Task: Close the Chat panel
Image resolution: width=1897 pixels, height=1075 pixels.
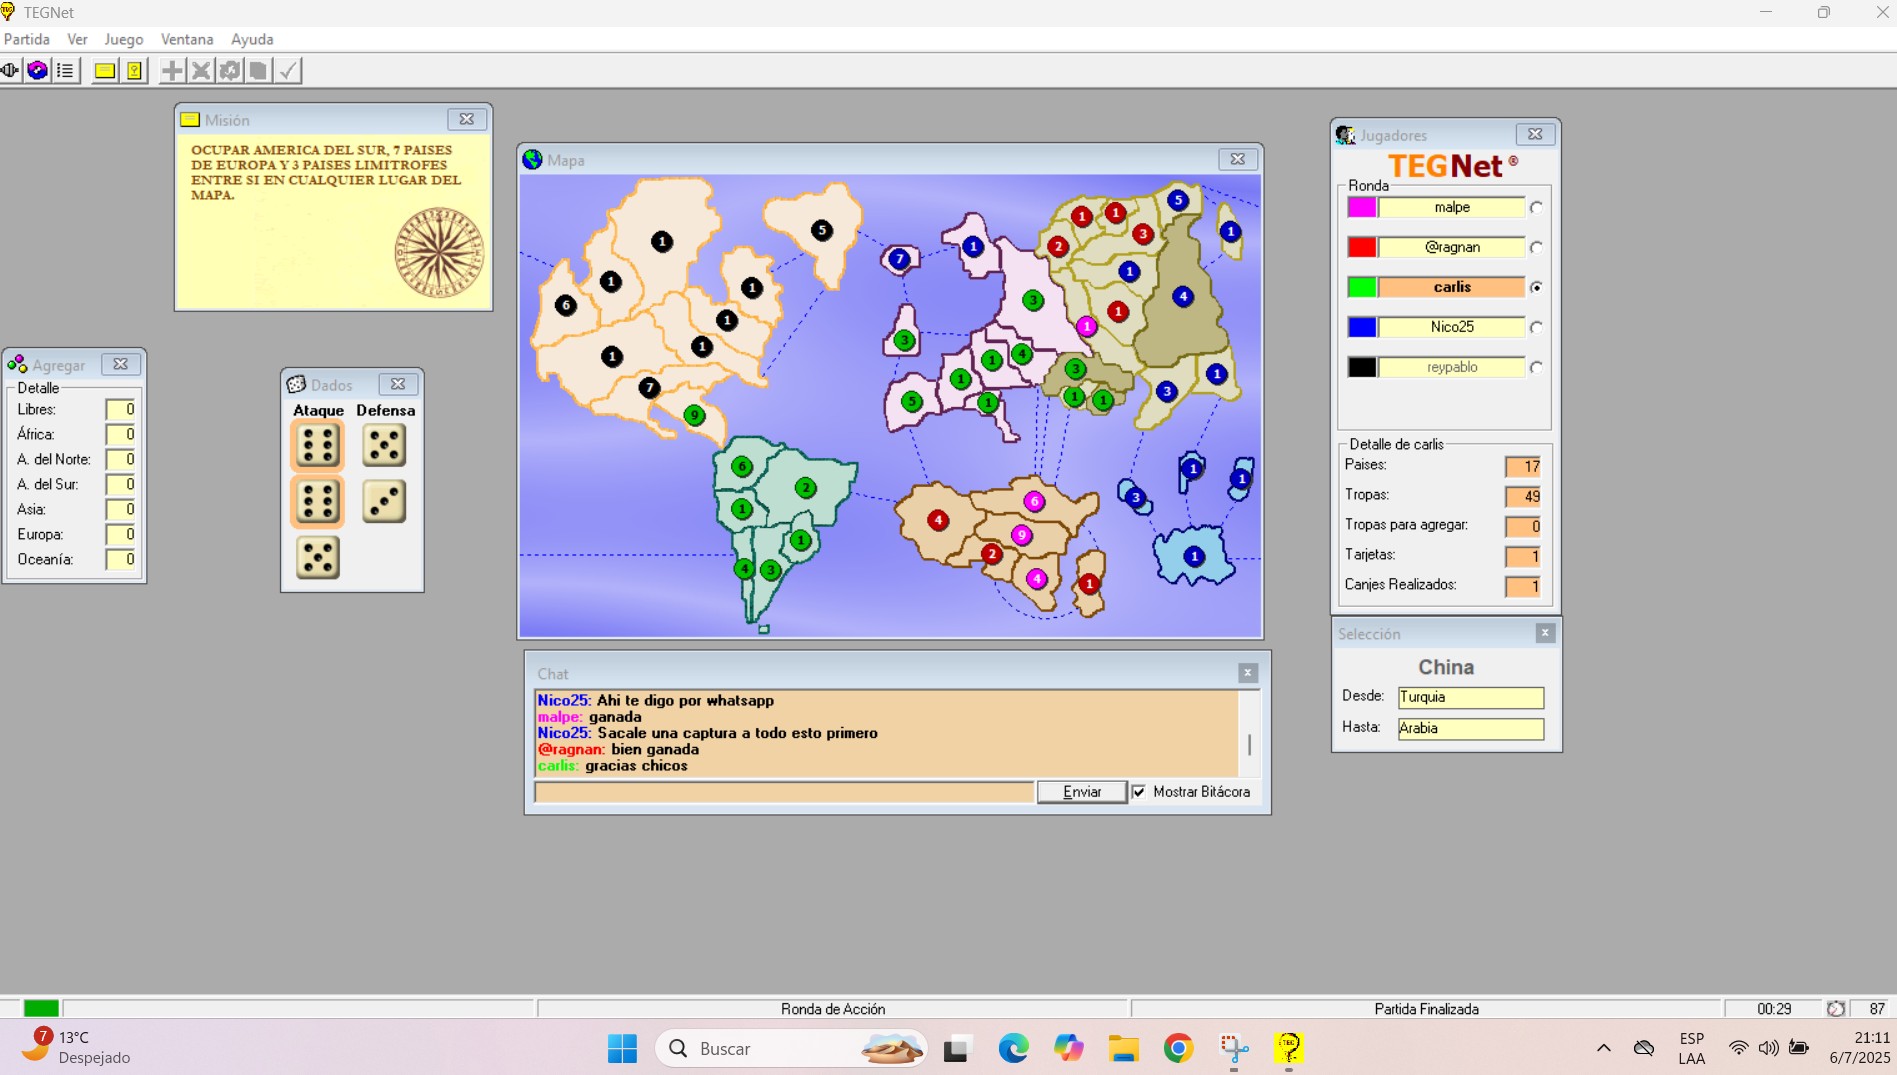Action: 1247,673
